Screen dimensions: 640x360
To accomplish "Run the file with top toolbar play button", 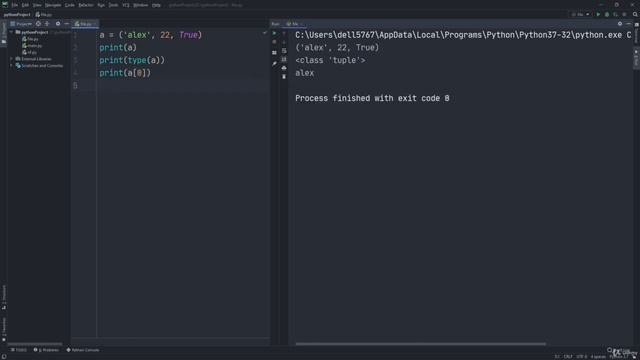I will pos(598,14).
